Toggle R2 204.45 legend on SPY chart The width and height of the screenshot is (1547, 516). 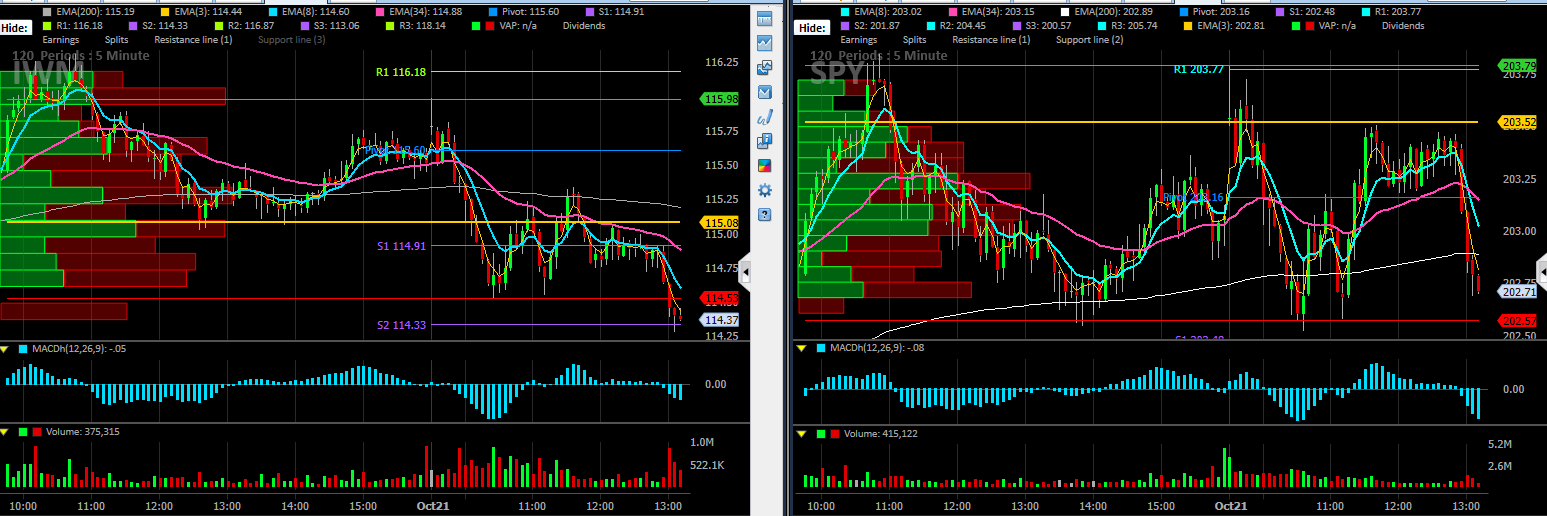coord(958,25)
